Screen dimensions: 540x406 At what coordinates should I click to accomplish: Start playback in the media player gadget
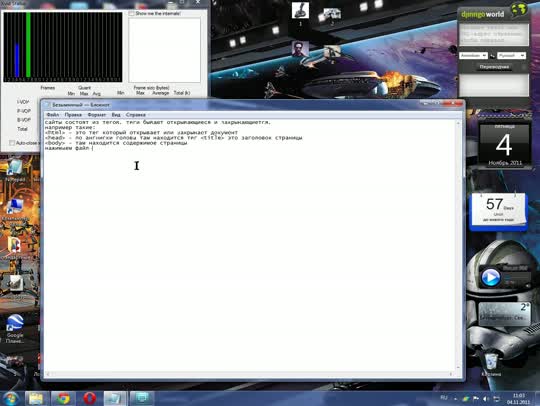tap(491, 277)
